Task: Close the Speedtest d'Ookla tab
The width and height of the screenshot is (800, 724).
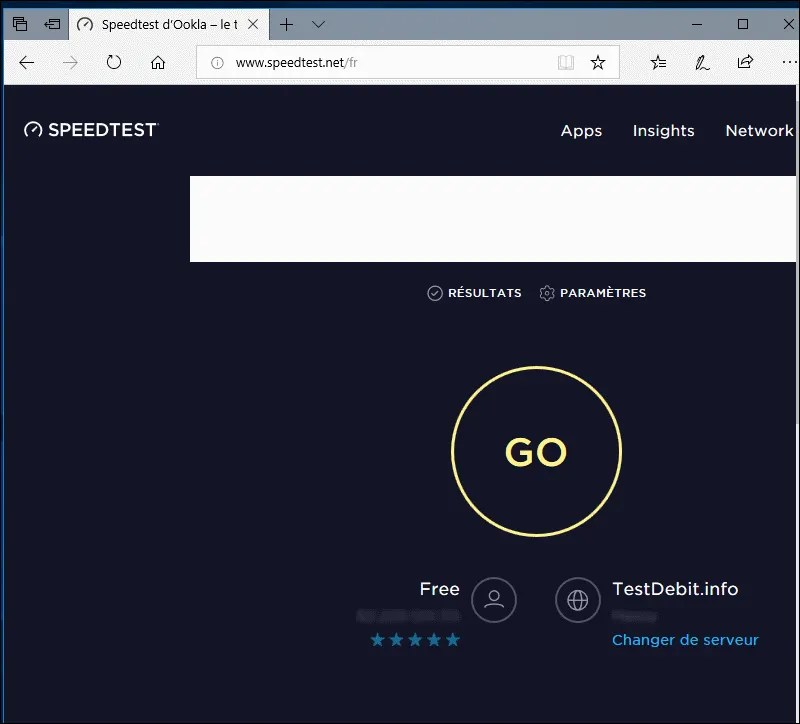Action: 253,24
